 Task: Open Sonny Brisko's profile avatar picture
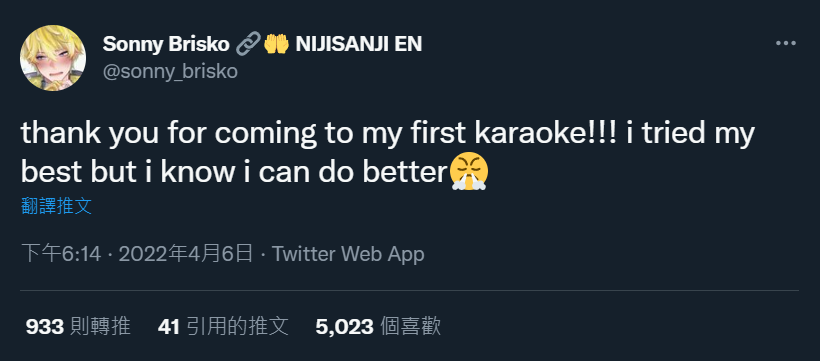pos(53,58)
